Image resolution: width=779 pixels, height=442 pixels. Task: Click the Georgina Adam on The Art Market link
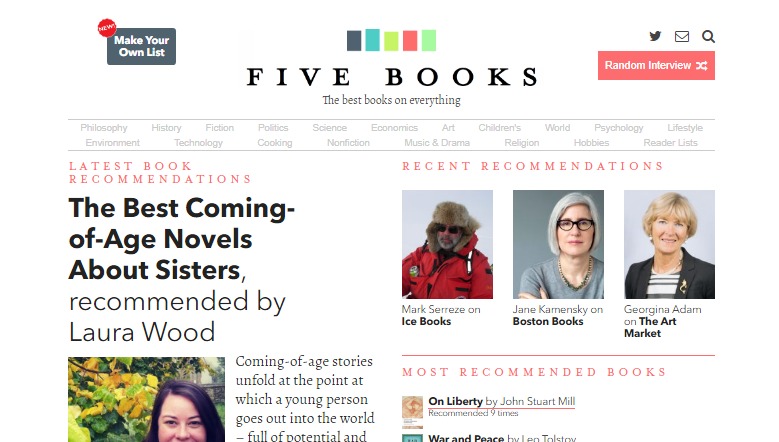pyautogui.click(x=663, y=321)
